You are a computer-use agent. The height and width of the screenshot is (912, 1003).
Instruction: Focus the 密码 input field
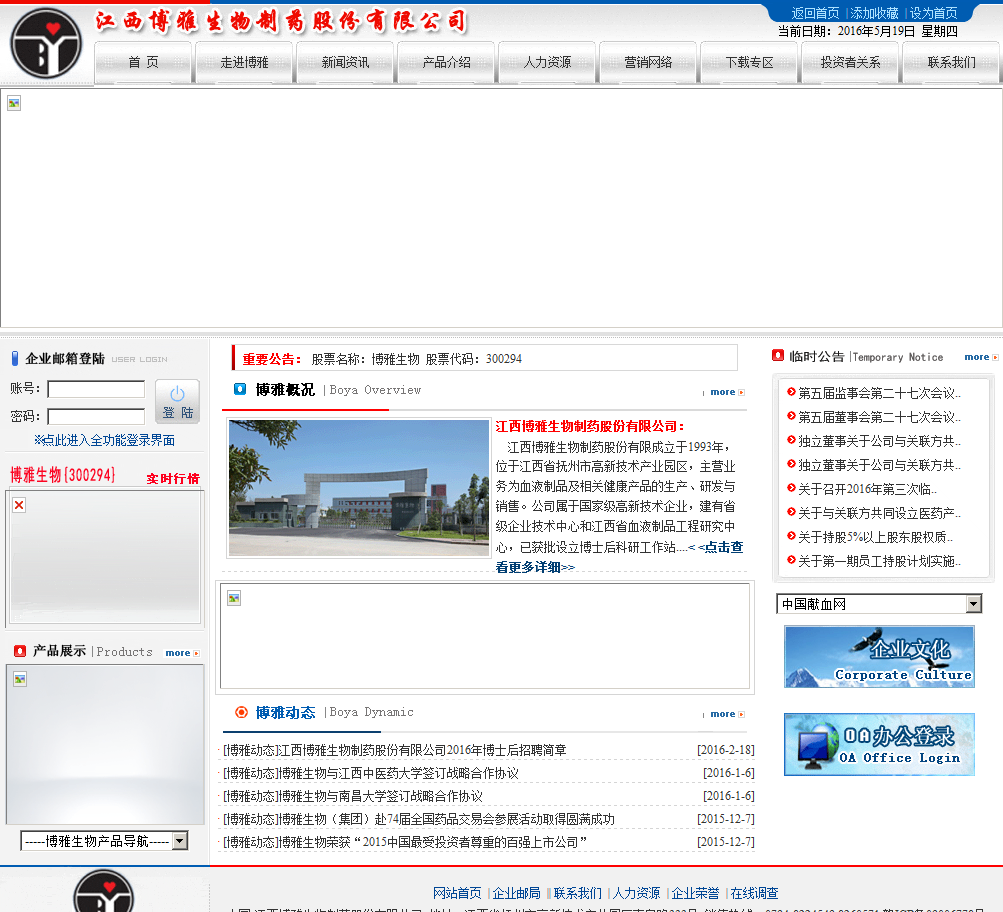pyautogui.click(x=96, y=416)
